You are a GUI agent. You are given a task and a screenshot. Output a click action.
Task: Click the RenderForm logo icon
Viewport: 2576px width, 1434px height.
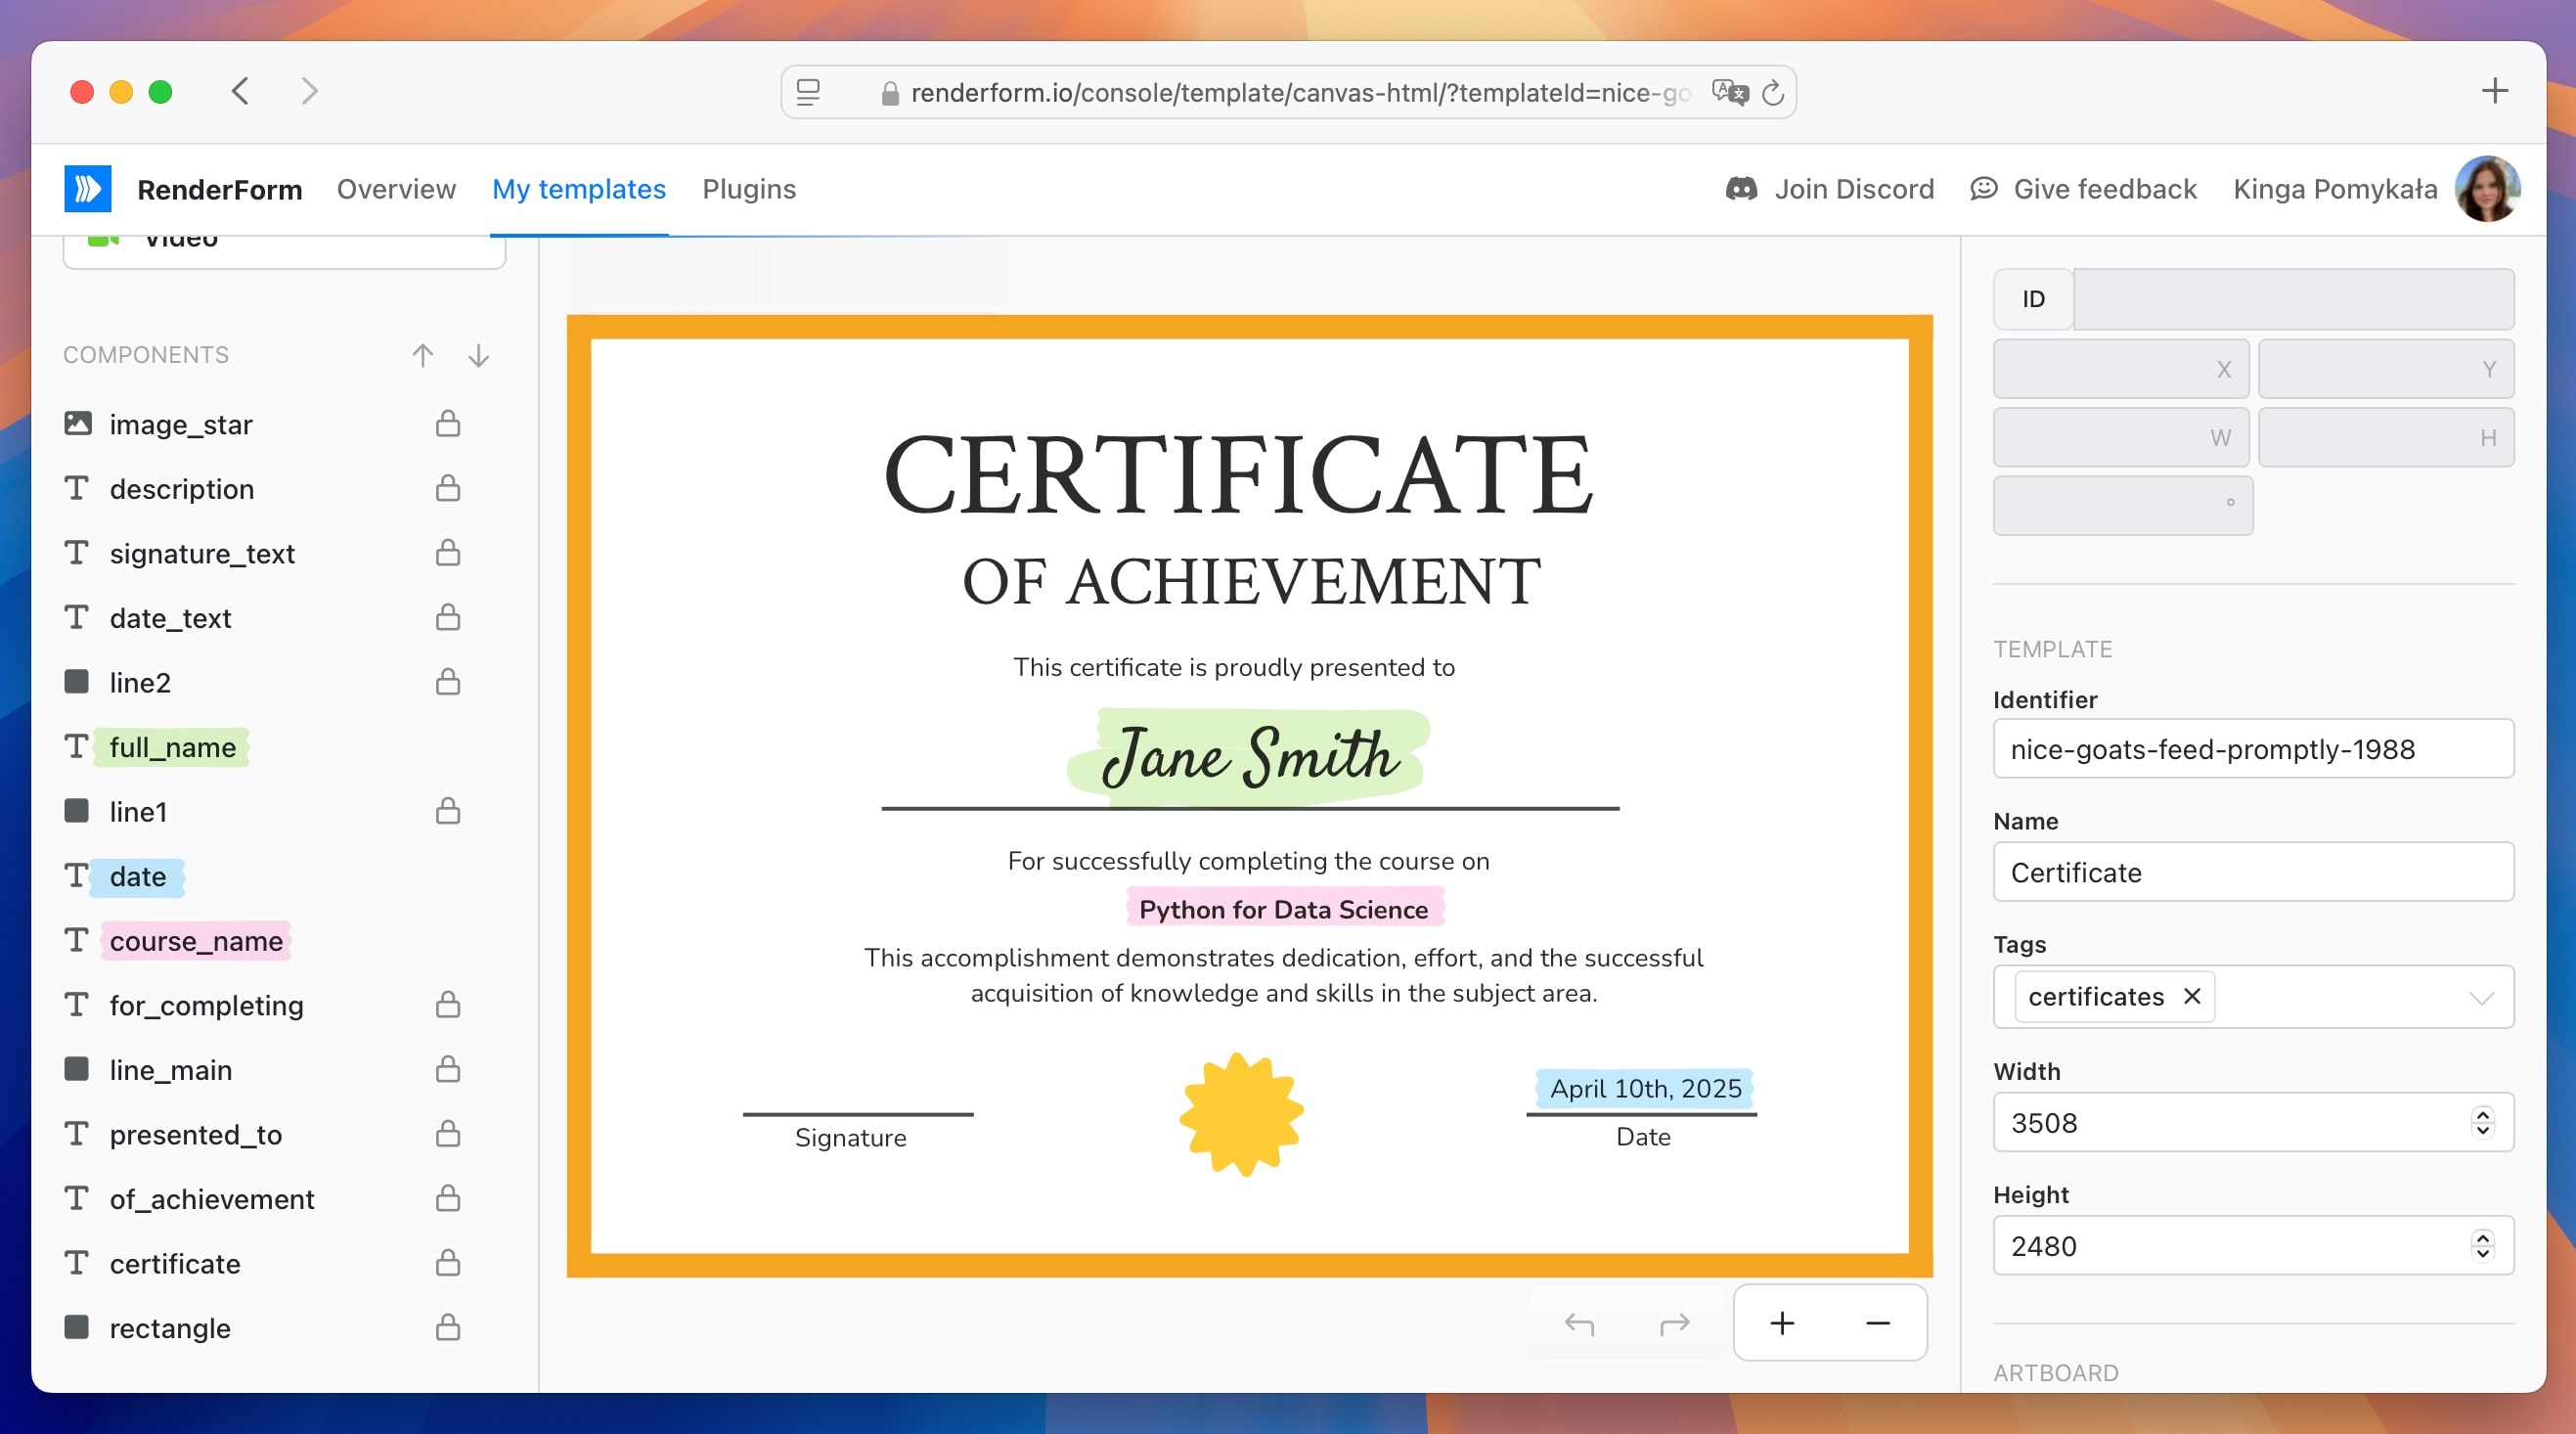(87, 189)
